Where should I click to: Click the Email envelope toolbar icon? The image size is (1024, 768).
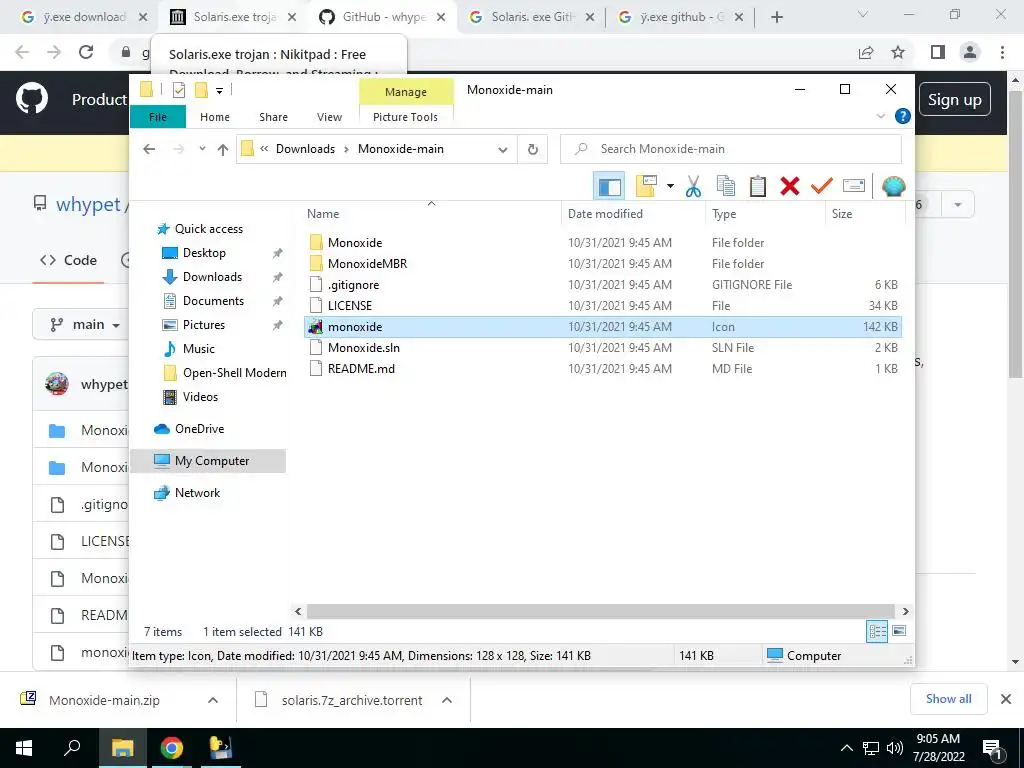[x=854, y=186]
